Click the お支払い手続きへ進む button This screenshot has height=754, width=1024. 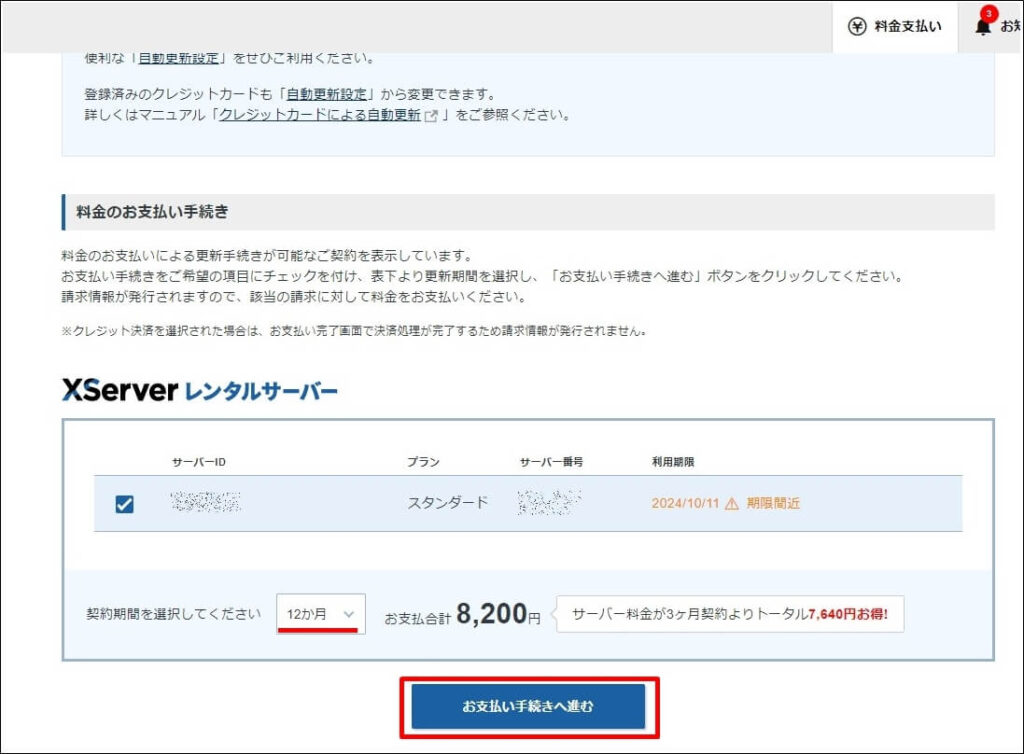click(x=528, y=706)
